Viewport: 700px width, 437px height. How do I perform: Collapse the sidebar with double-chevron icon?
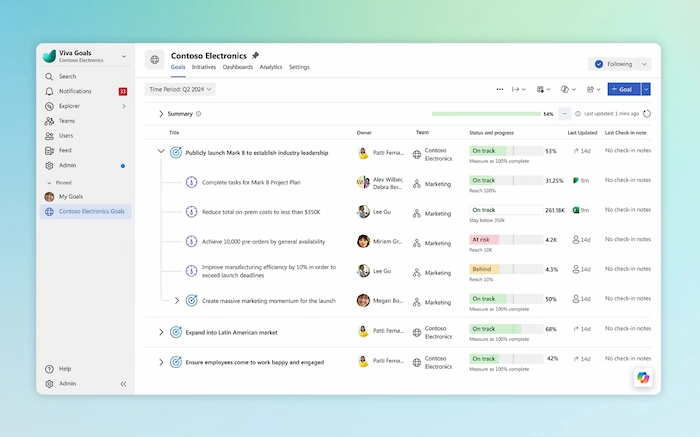point(124,383)
